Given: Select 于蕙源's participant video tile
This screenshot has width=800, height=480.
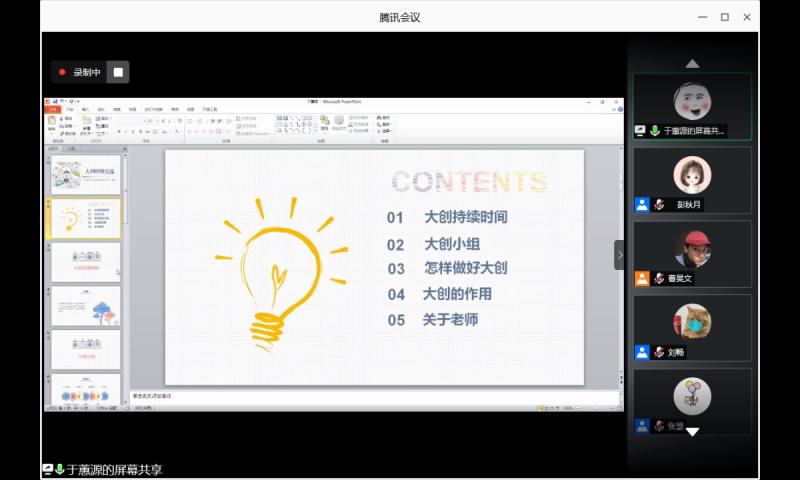Looking at the screenshot, I should pos(692,106).
